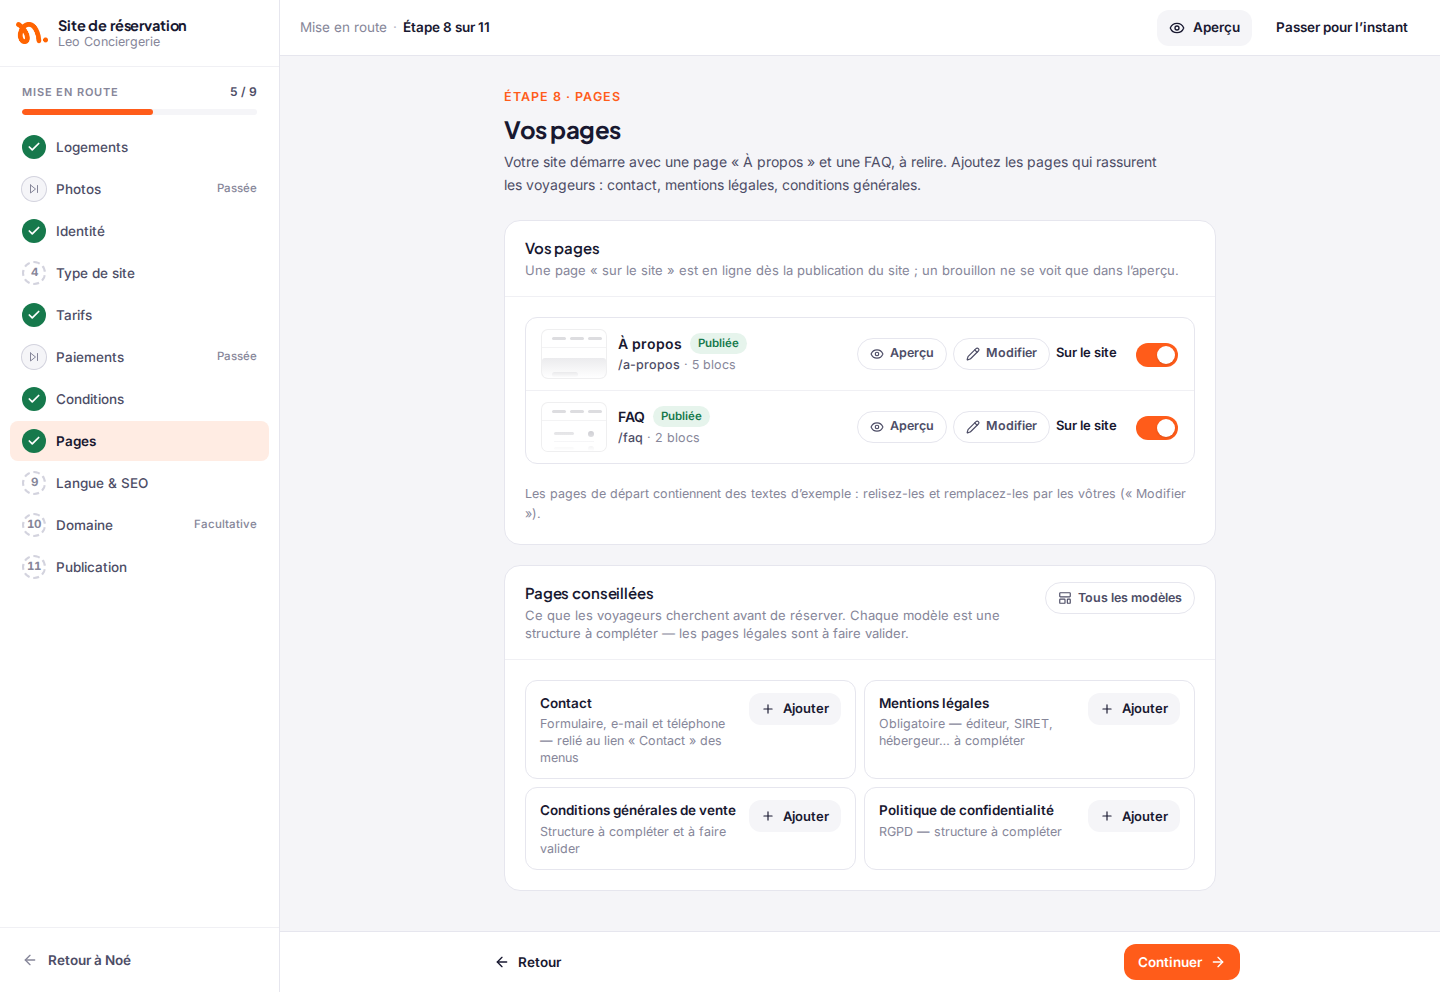Toggle the FAQ page off the site
This screenshot has width=1440, height=992.
1157,428
